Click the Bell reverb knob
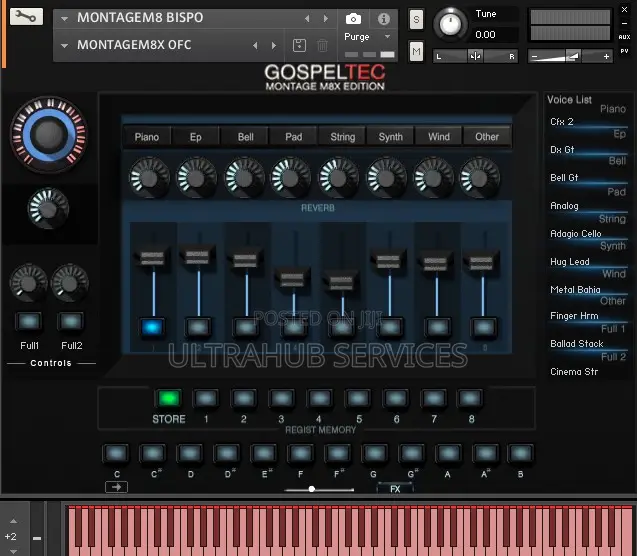The width and height of the screenshot is (637, 556). pos(244,178)
